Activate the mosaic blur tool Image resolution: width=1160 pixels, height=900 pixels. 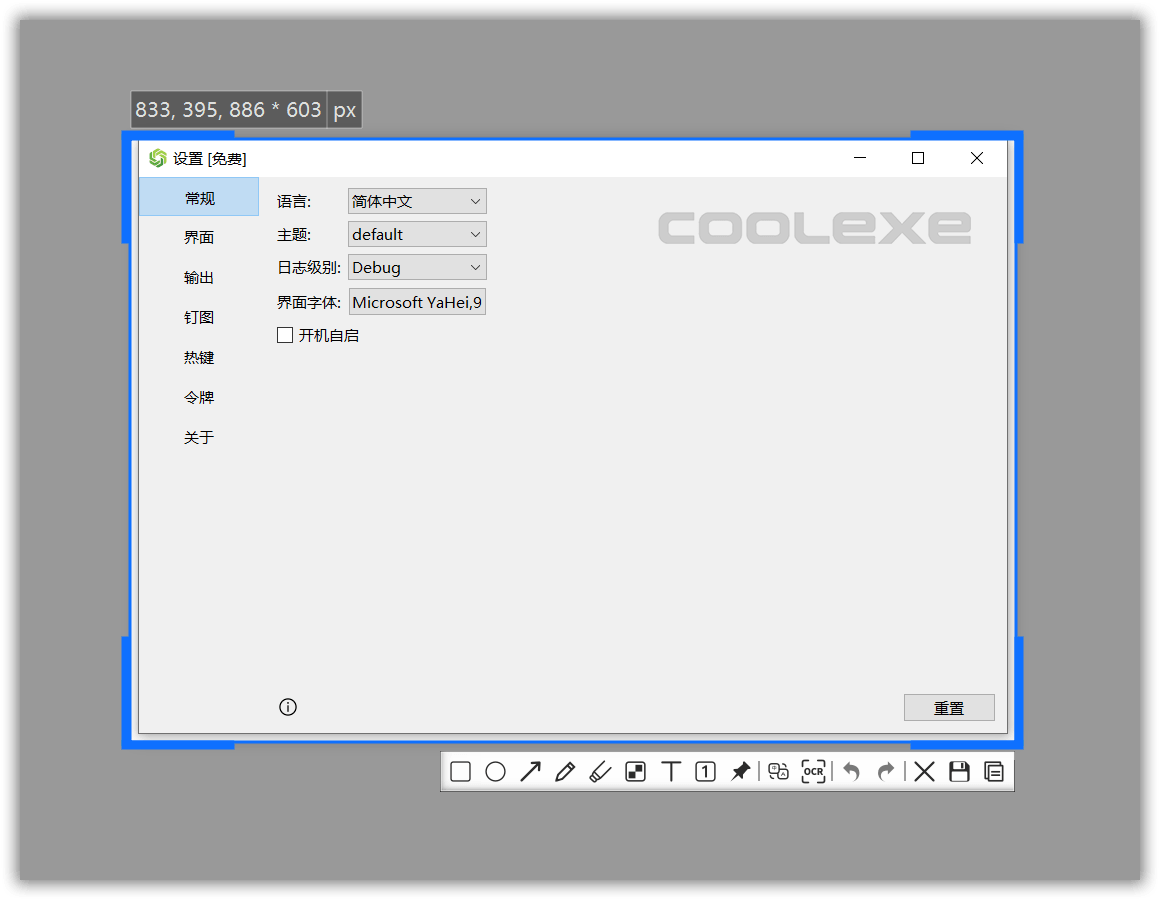coord(636,771)
